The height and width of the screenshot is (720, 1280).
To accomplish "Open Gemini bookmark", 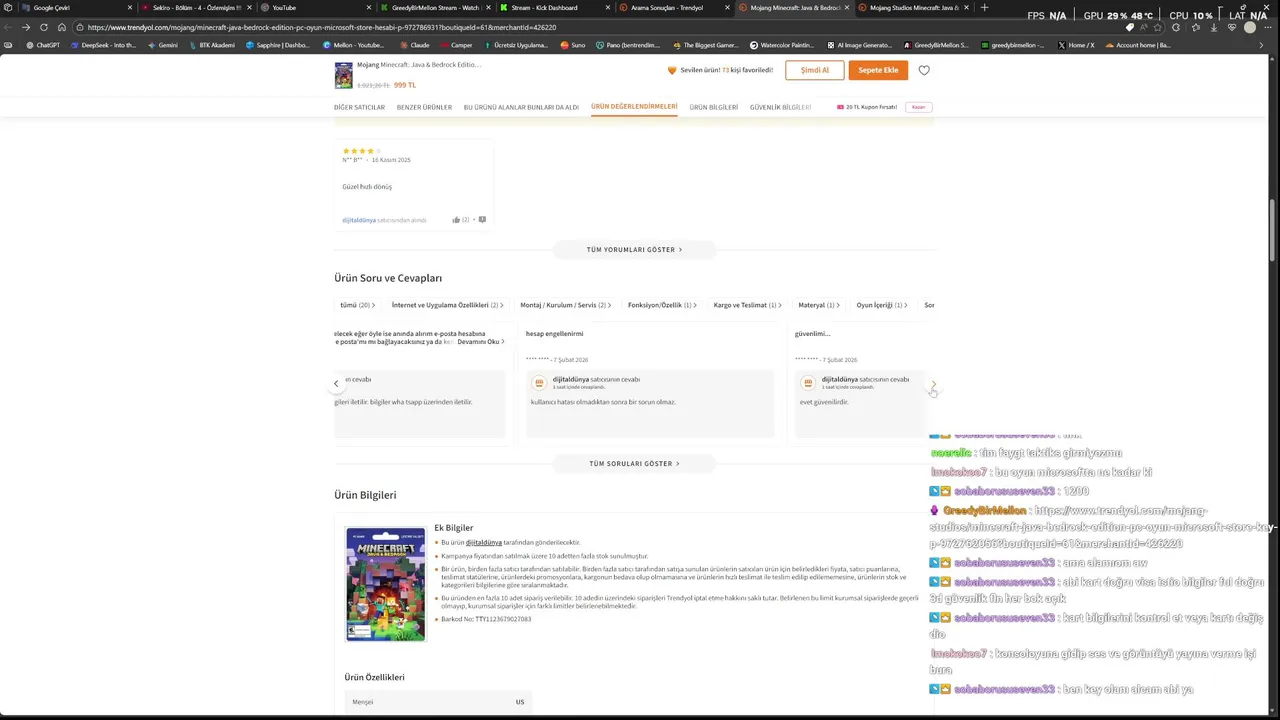I will coord(162,45).
